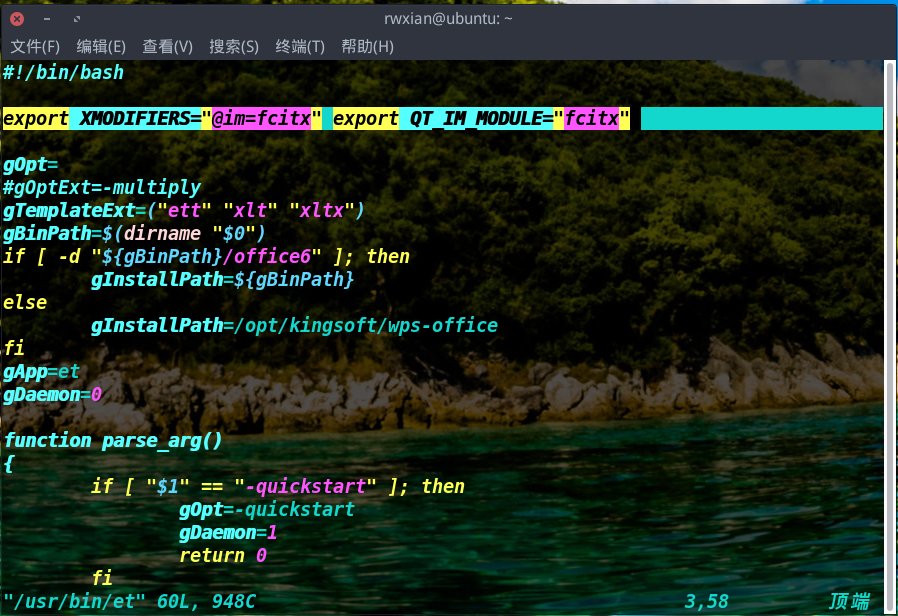Open the 查看(V) menu

pyautogui.click(x=167, y=47)
